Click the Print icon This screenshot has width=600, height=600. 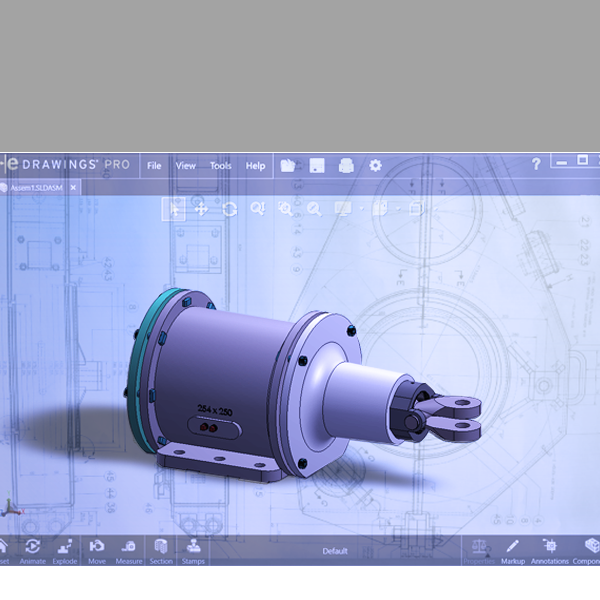[x=346, y=165]
